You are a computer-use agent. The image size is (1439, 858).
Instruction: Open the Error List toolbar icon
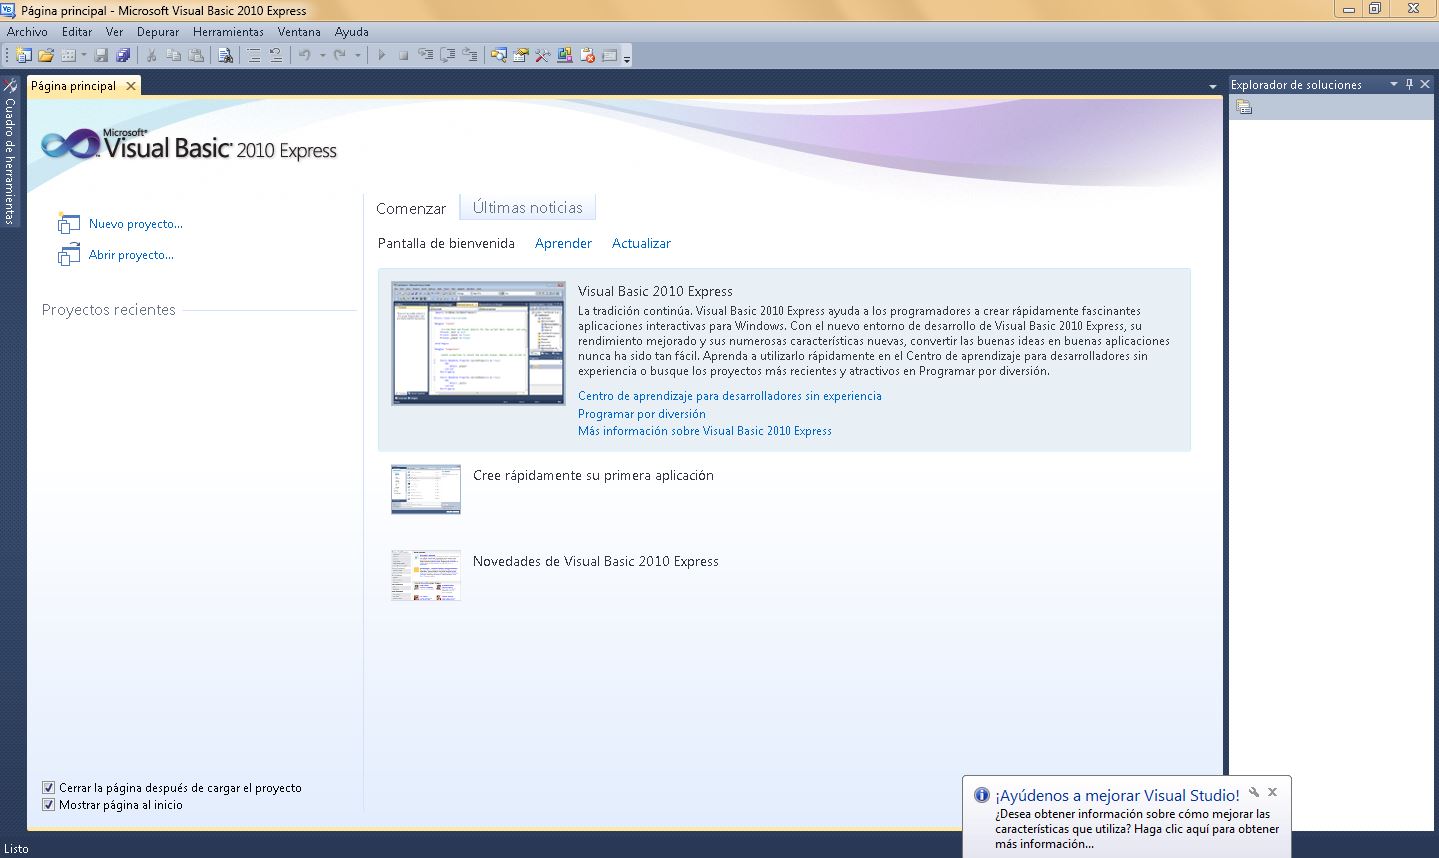pyautogui.click(x=587, y=56)
